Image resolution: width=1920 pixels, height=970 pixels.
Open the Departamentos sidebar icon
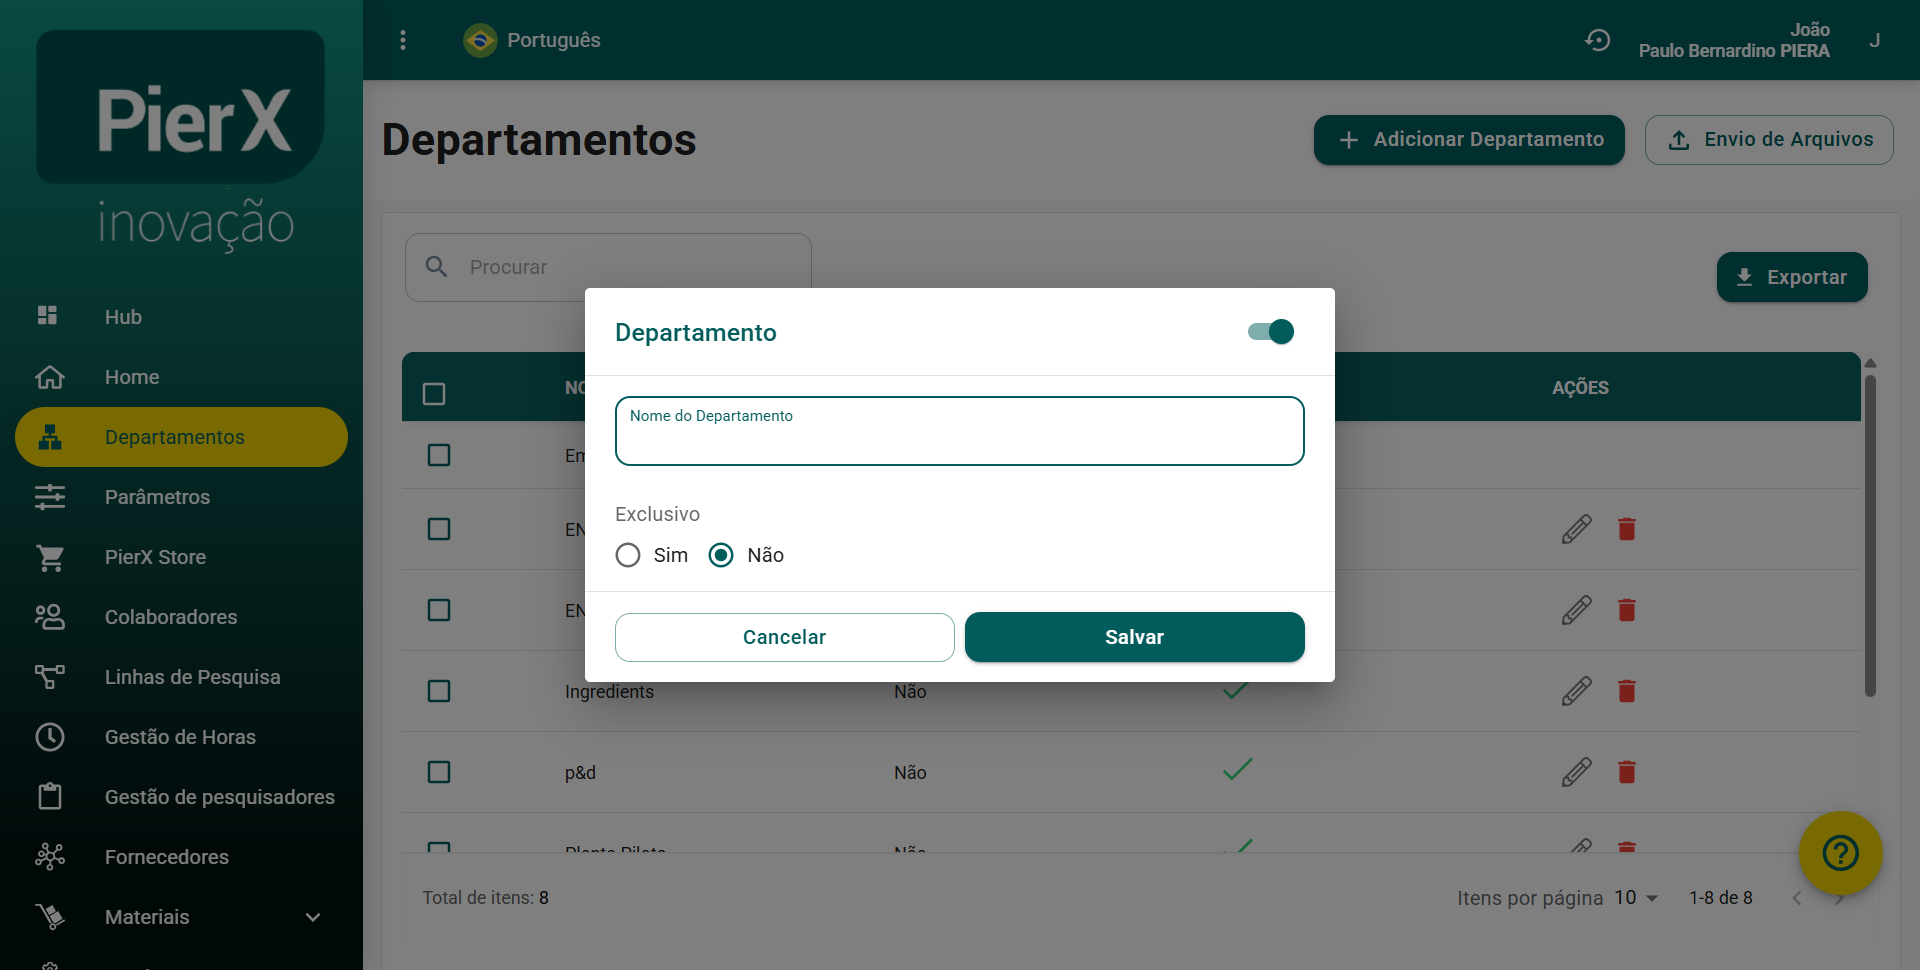point(50,437)
